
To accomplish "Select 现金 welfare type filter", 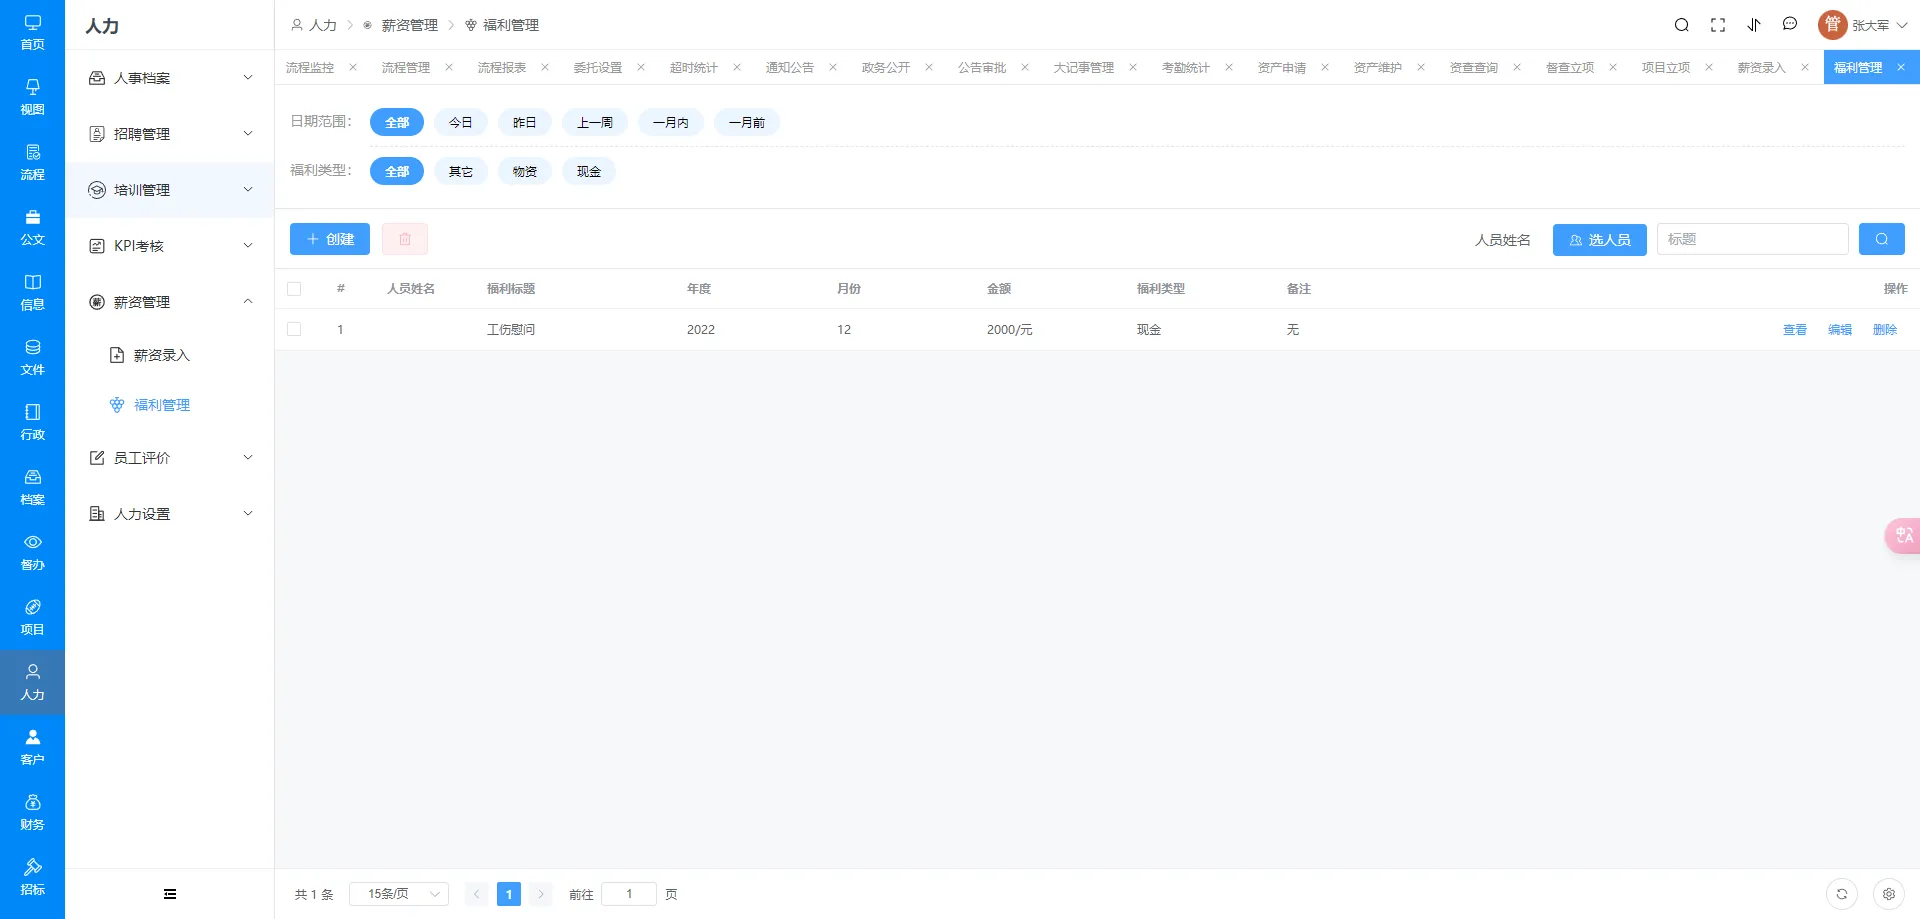I will 589,171.
